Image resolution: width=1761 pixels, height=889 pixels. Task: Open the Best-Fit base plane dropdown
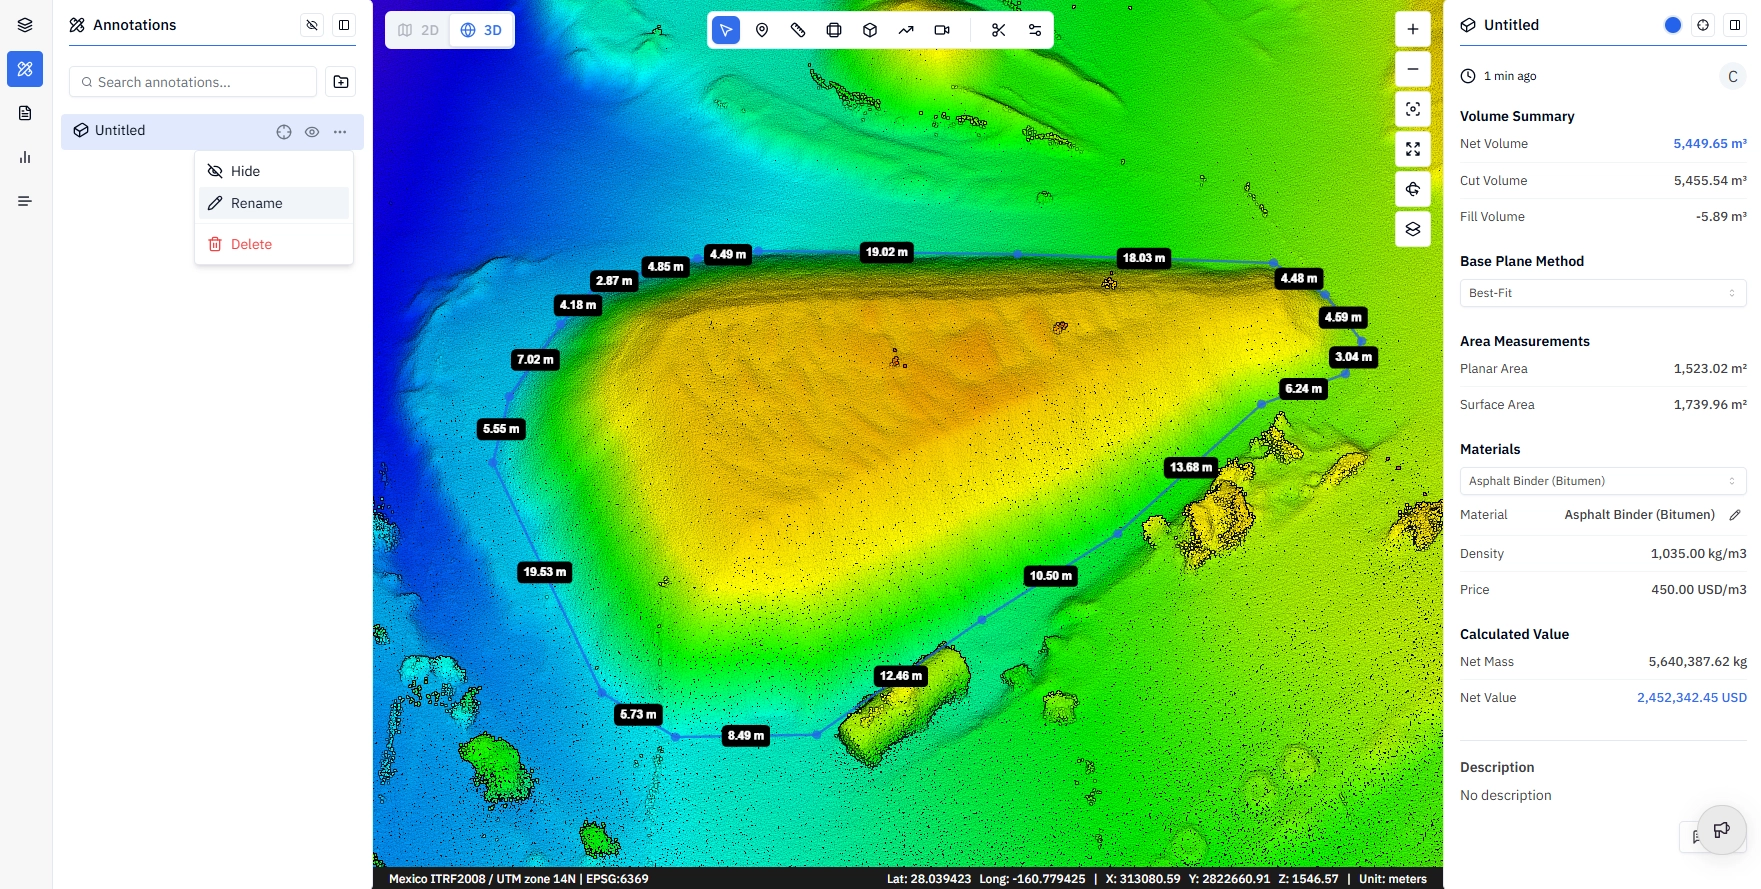pyautogui.click(x=1603, y=293)
